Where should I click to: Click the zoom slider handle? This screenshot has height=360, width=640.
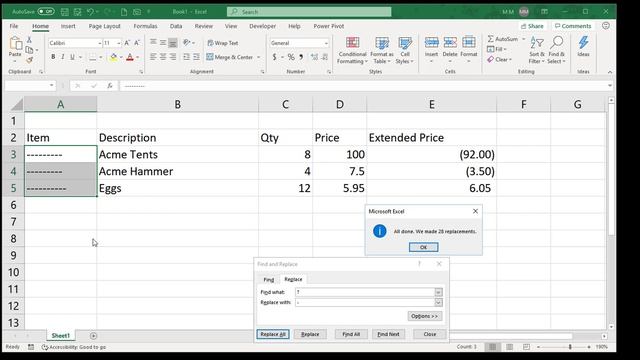coord(570,347)
